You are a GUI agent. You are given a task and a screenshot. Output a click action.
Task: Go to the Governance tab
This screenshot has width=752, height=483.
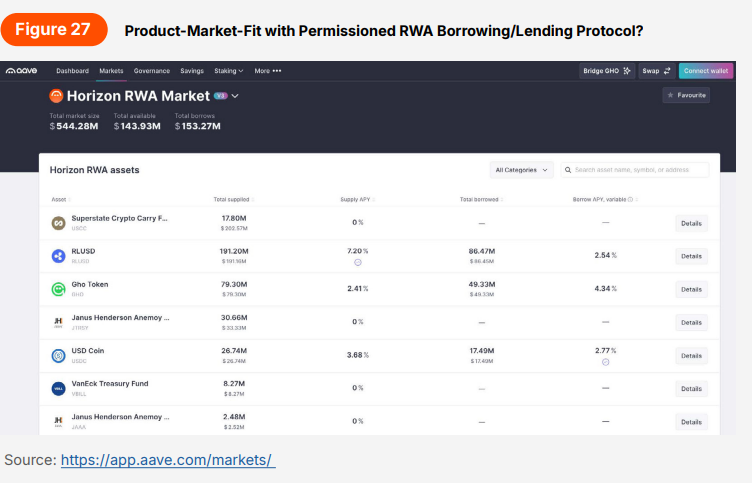coord(152,71)
